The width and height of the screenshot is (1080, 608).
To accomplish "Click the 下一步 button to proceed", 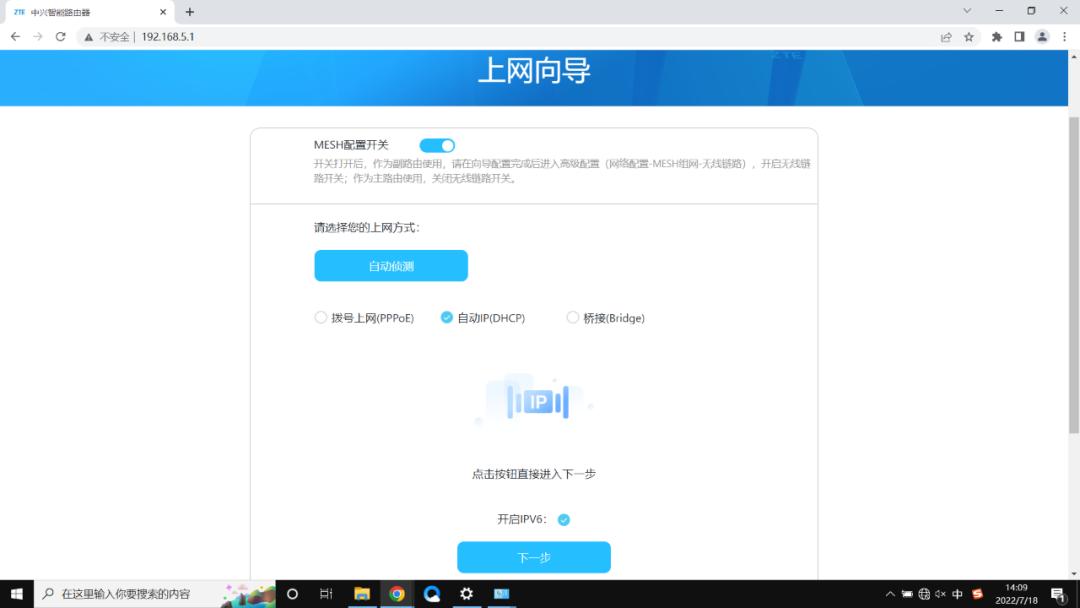I will click(533, 557).
